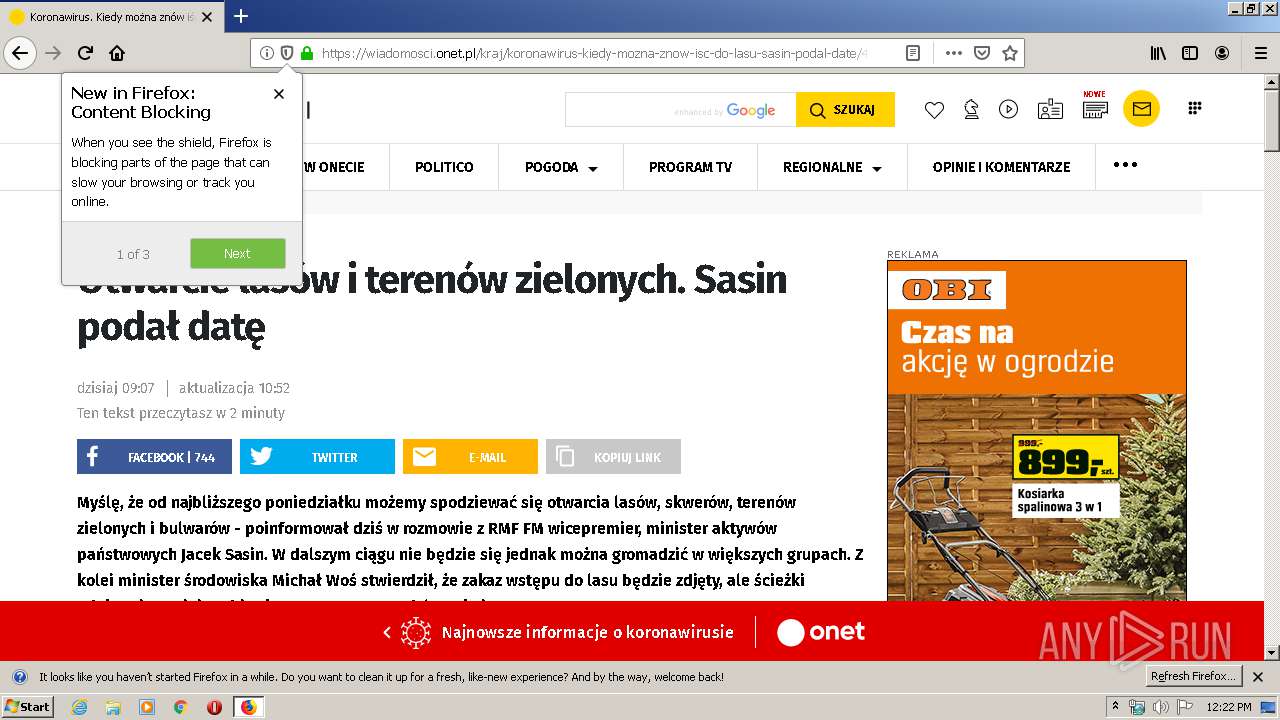
Task: Launch Google Chrome from the taskbar
Action: (x=180, y=707)
